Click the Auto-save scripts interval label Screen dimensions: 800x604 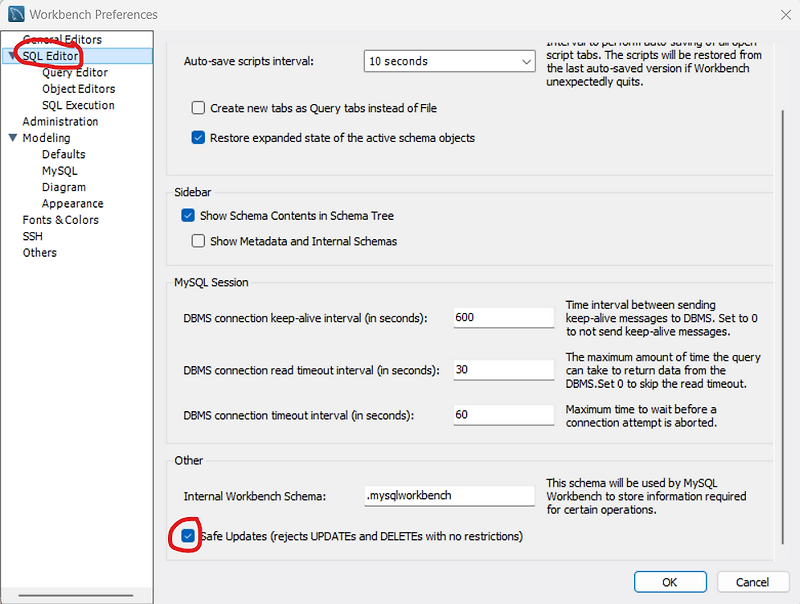248,61
